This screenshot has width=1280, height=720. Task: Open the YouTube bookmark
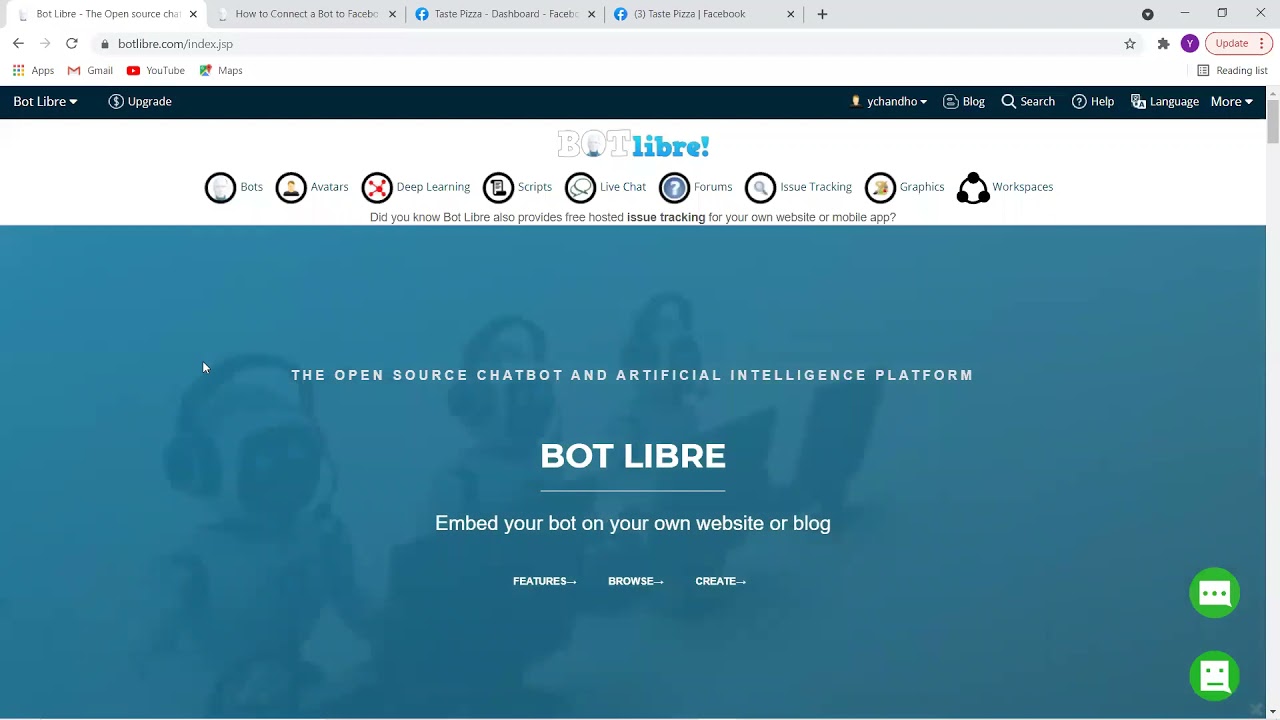point(156,71)
